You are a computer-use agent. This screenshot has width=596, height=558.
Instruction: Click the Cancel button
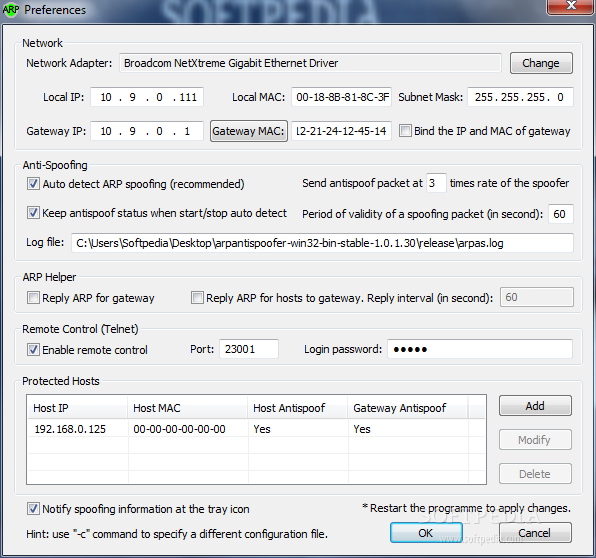[x=535, y=533]
